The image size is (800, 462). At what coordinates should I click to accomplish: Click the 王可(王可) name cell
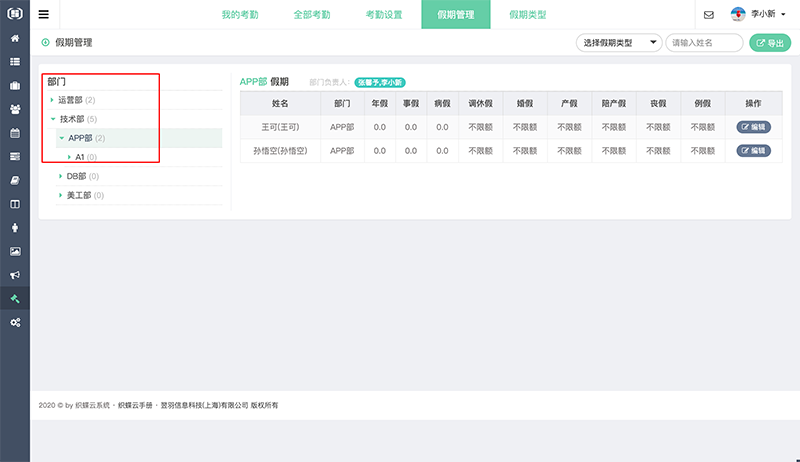pyautogui.click(x=280, y=127)
